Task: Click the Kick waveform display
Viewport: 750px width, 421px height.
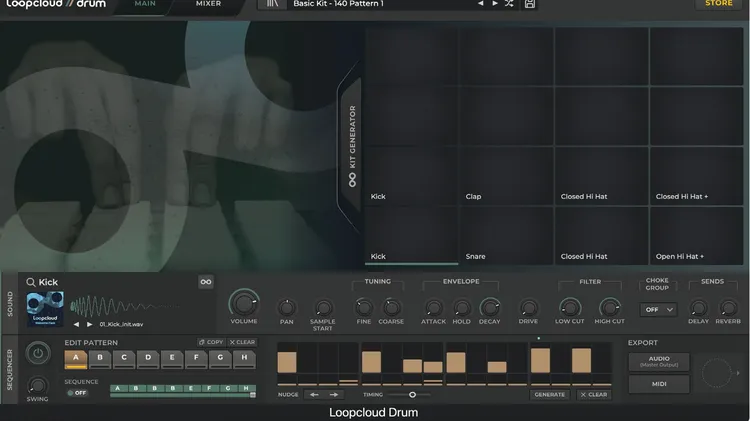Action: (x=125, y=306)
